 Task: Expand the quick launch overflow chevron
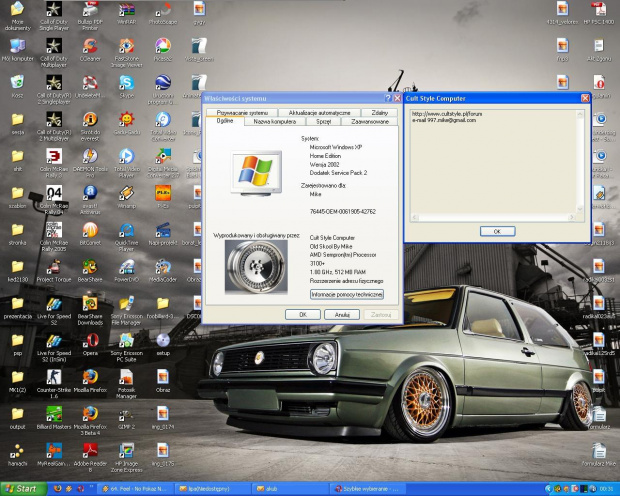tap(92, 487)
